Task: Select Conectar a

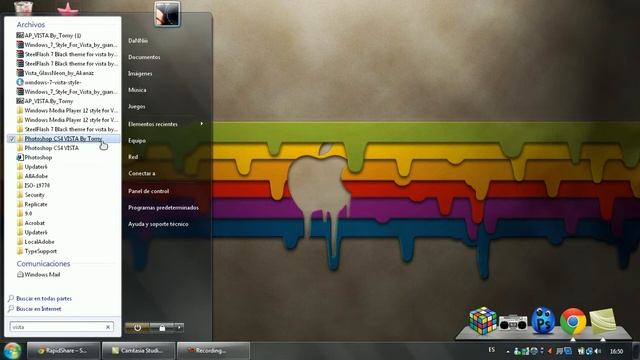Action: pos(141,173)
